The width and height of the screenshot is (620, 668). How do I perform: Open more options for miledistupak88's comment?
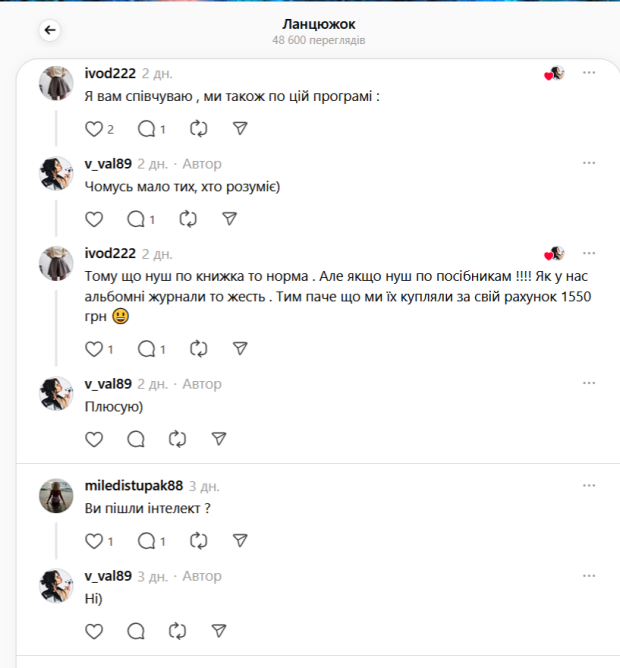point(589,485)
